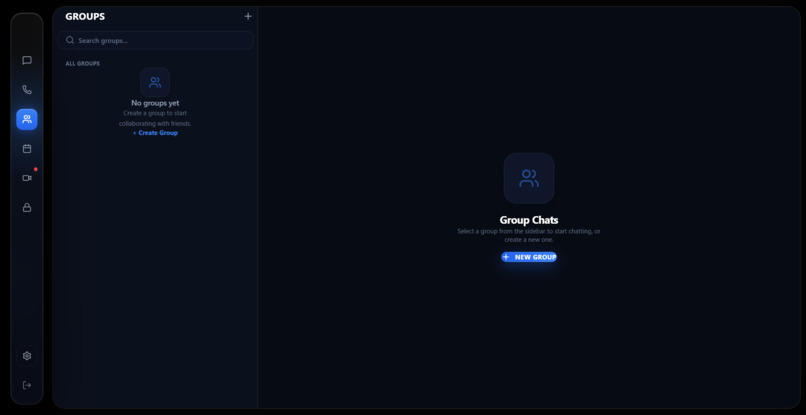Open settings gear in sidebar

coord(27,356)
